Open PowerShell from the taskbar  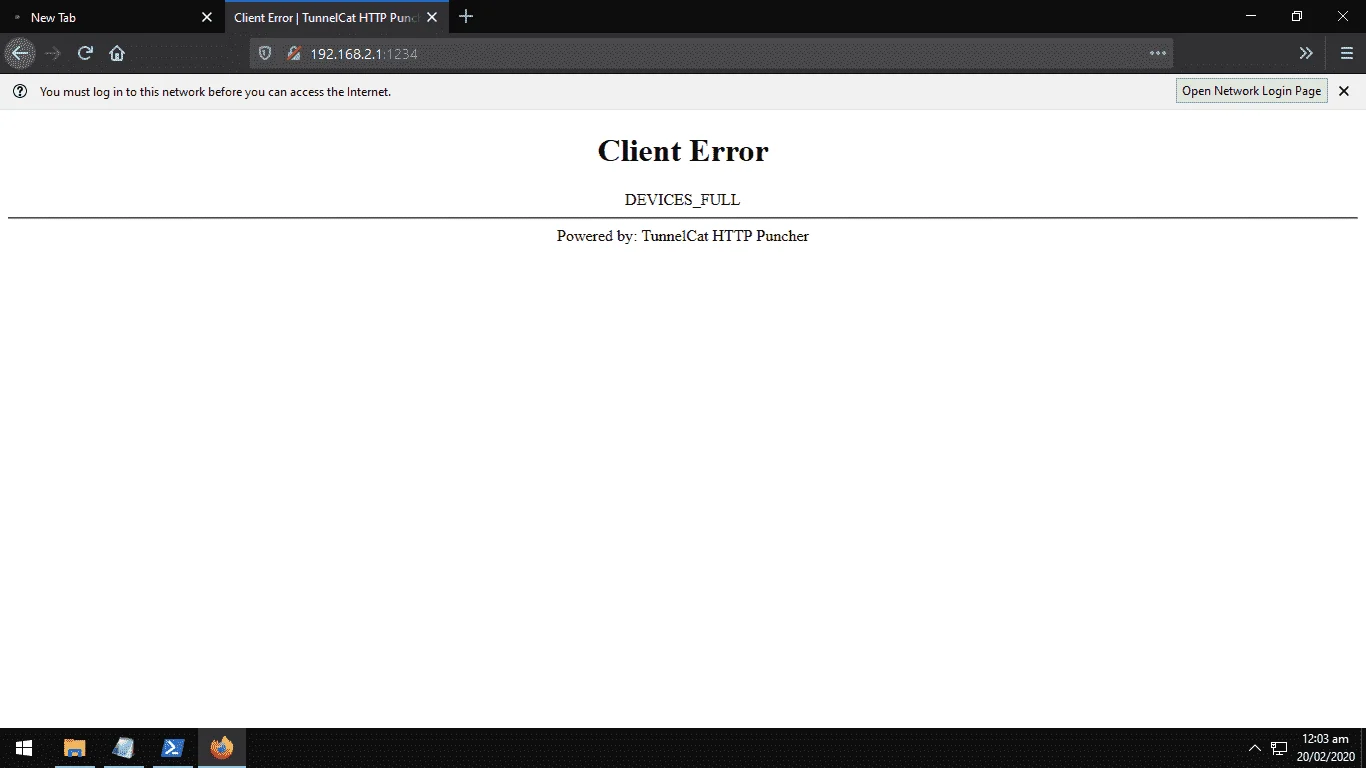[173, 748]
